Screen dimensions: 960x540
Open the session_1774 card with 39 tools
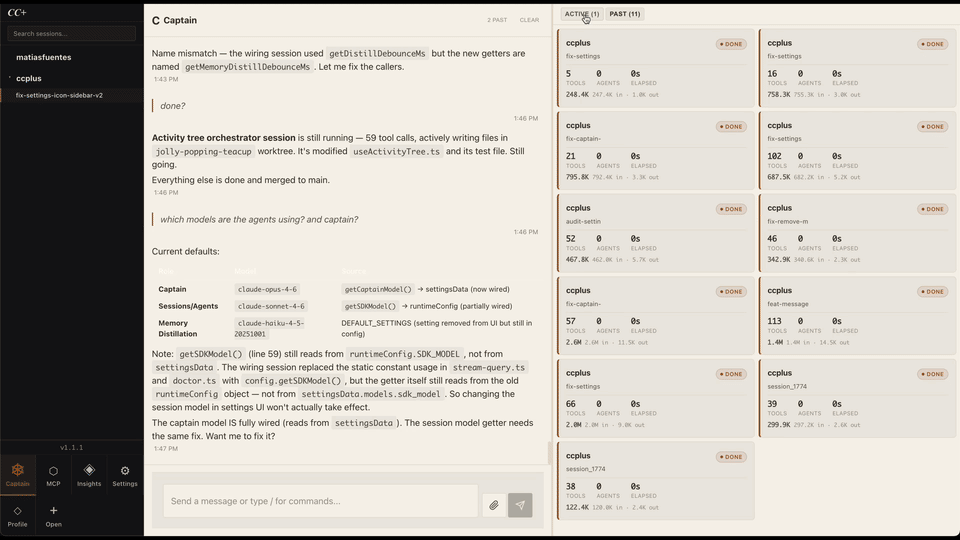click(x=857, y=398)
